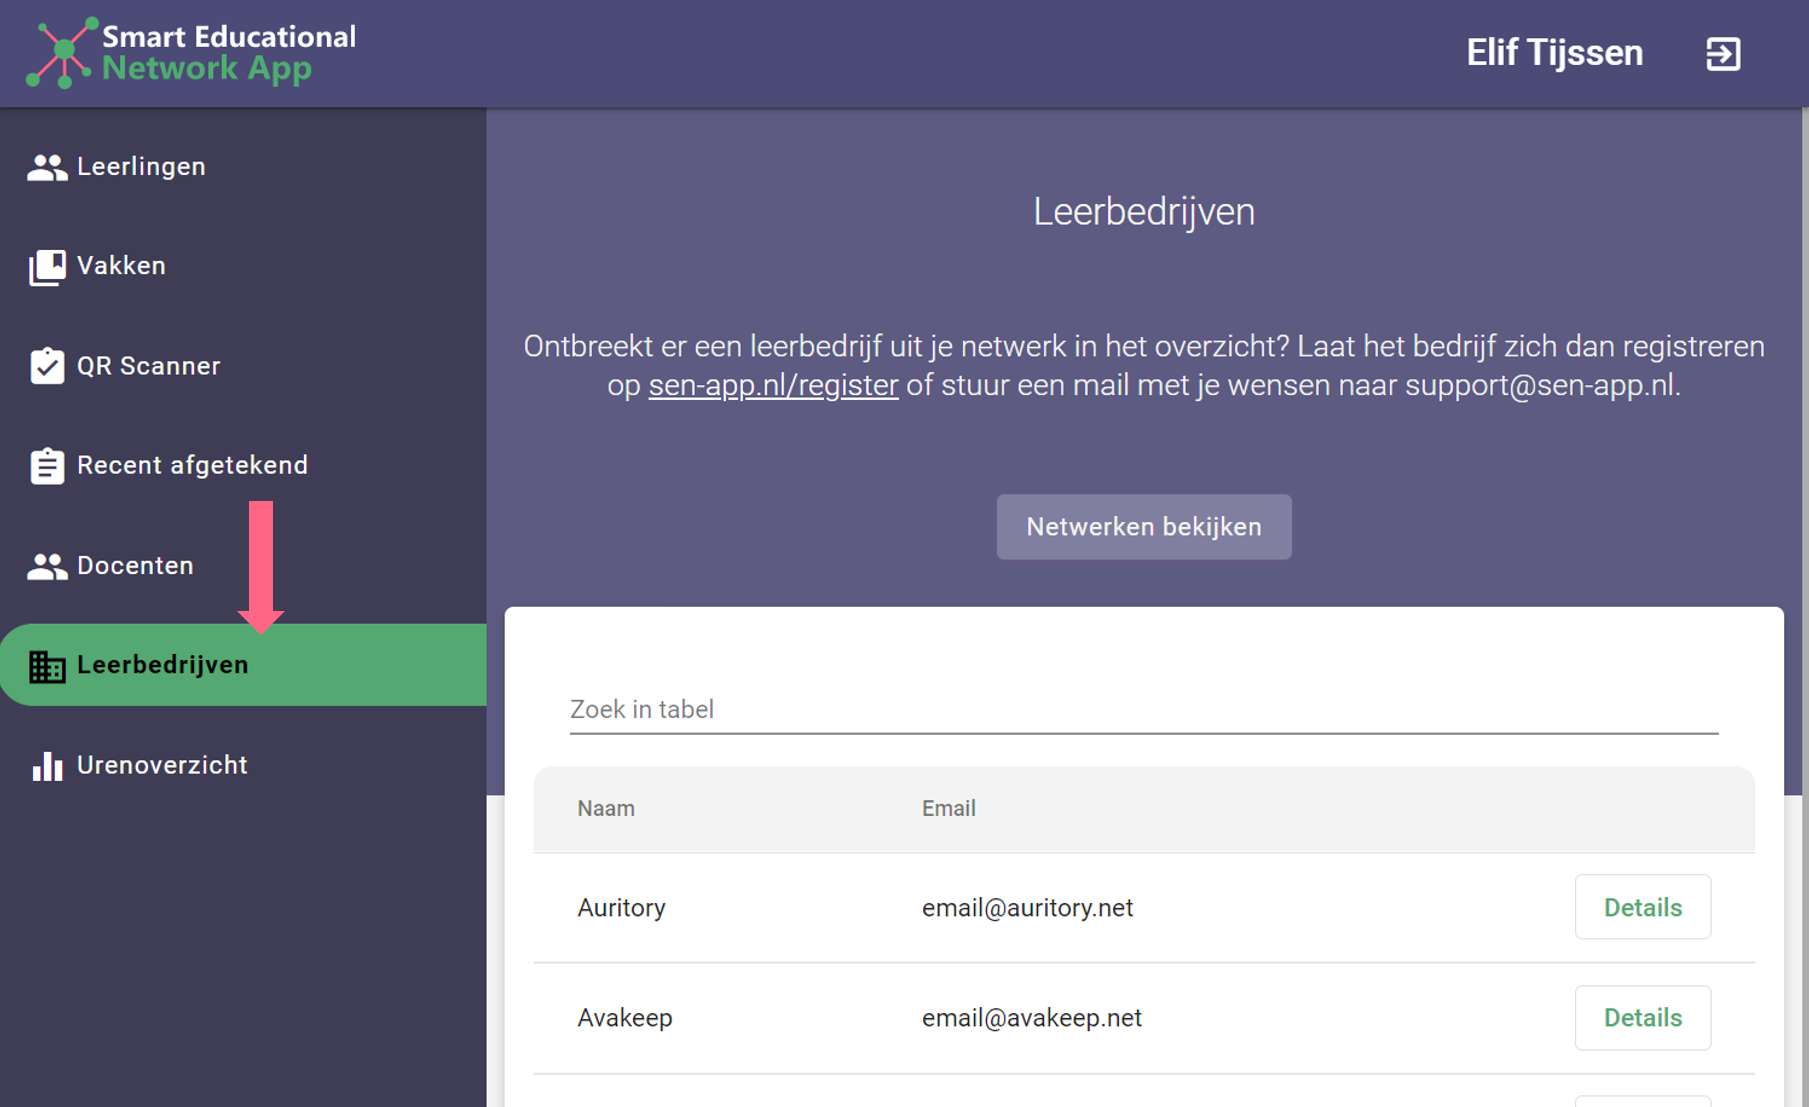1809x1107 pixels.
Task: Focus the Zoek in tabel search field
Action: coord(1144,709)
